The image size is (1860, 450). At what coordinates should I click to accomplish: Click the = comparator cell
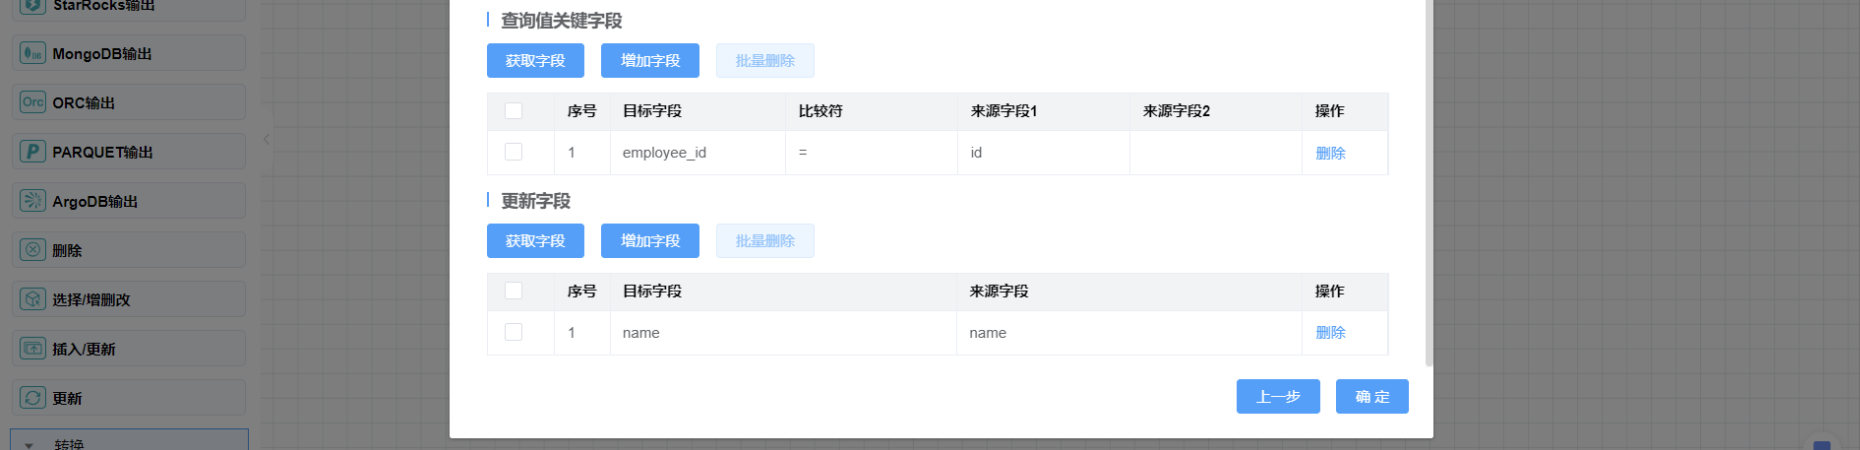871,153
